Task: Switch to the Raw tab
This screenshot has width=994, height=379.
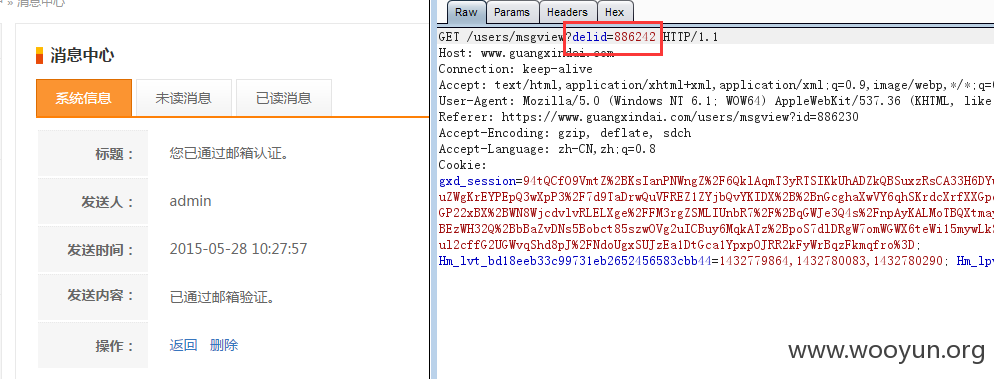Action: [466, 12]
